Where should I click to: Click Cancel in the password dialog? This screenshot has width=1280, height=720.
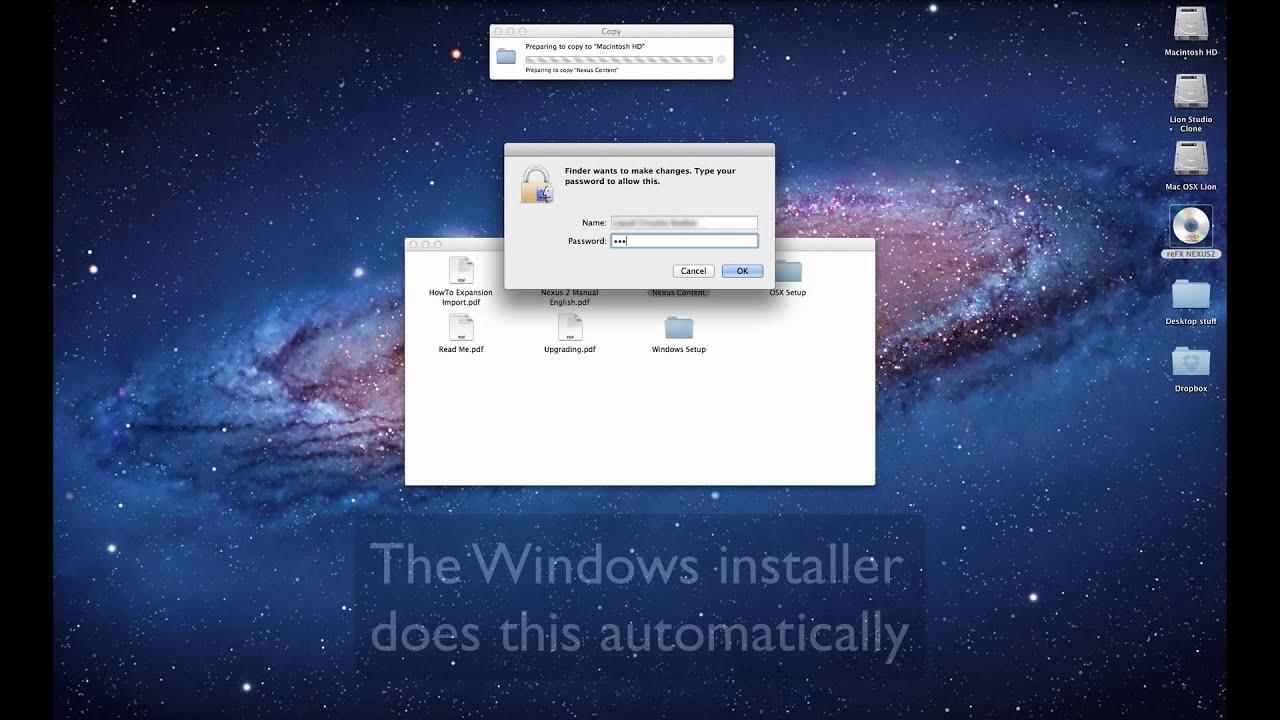point(694,271)
